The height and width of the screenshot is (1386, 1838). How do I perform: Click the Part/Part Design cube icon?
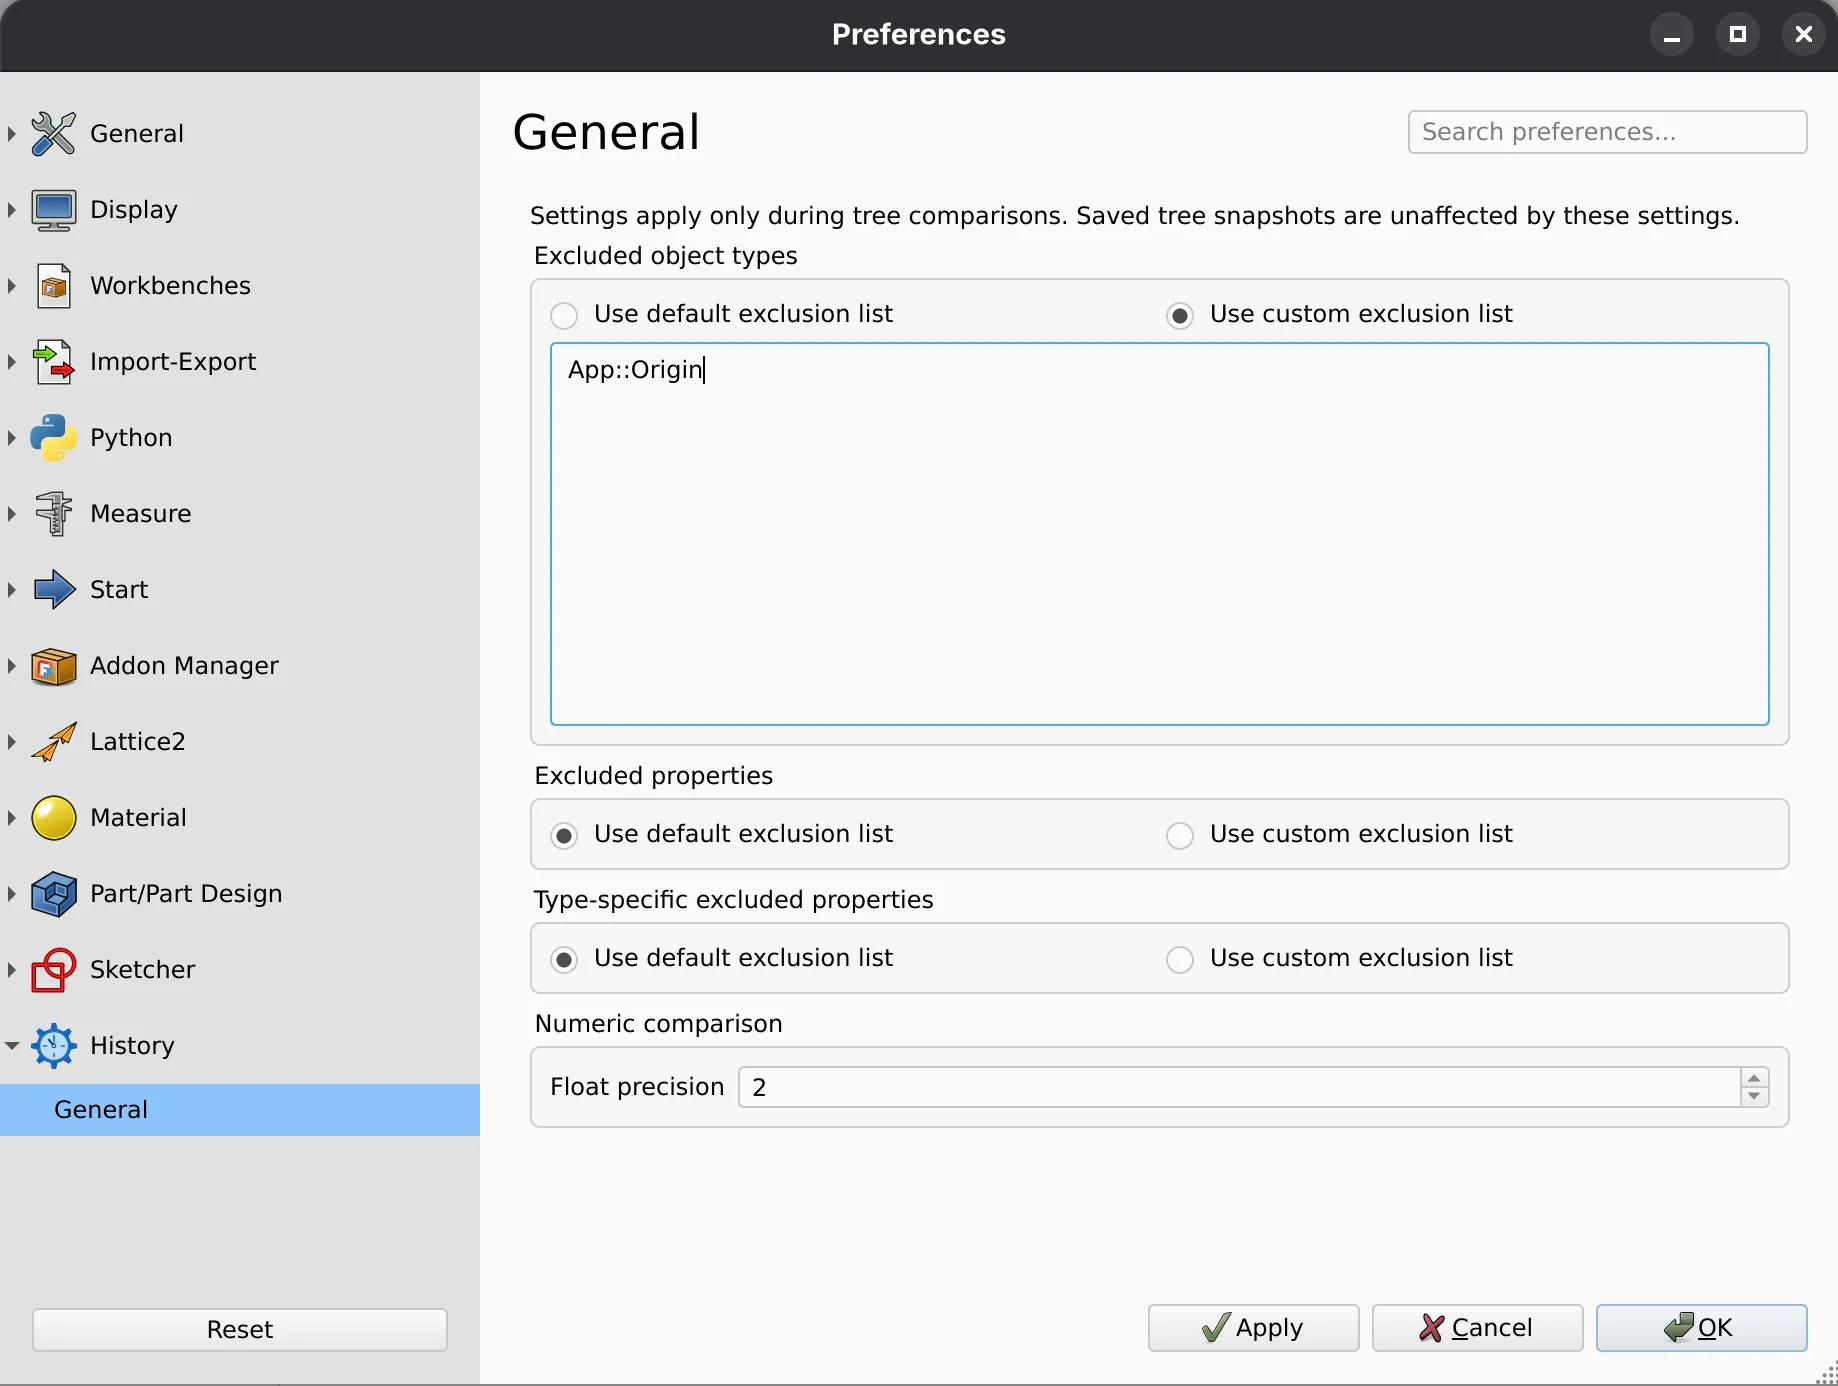54,894
